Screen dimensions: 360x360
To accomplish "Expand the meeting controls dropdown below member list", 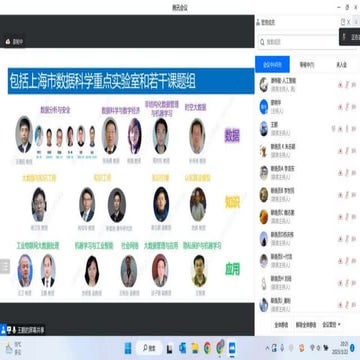I will click(331, 324).
